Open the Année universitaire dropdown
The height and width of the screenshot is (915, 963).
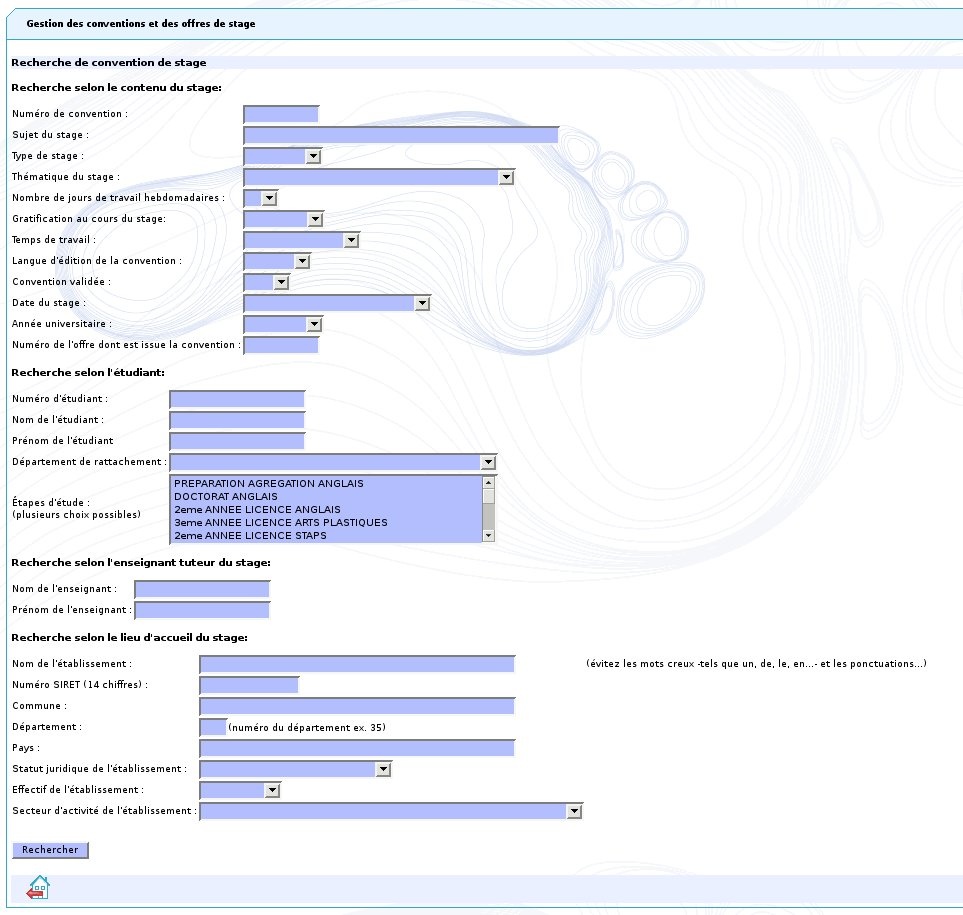(x=283, y=324)
